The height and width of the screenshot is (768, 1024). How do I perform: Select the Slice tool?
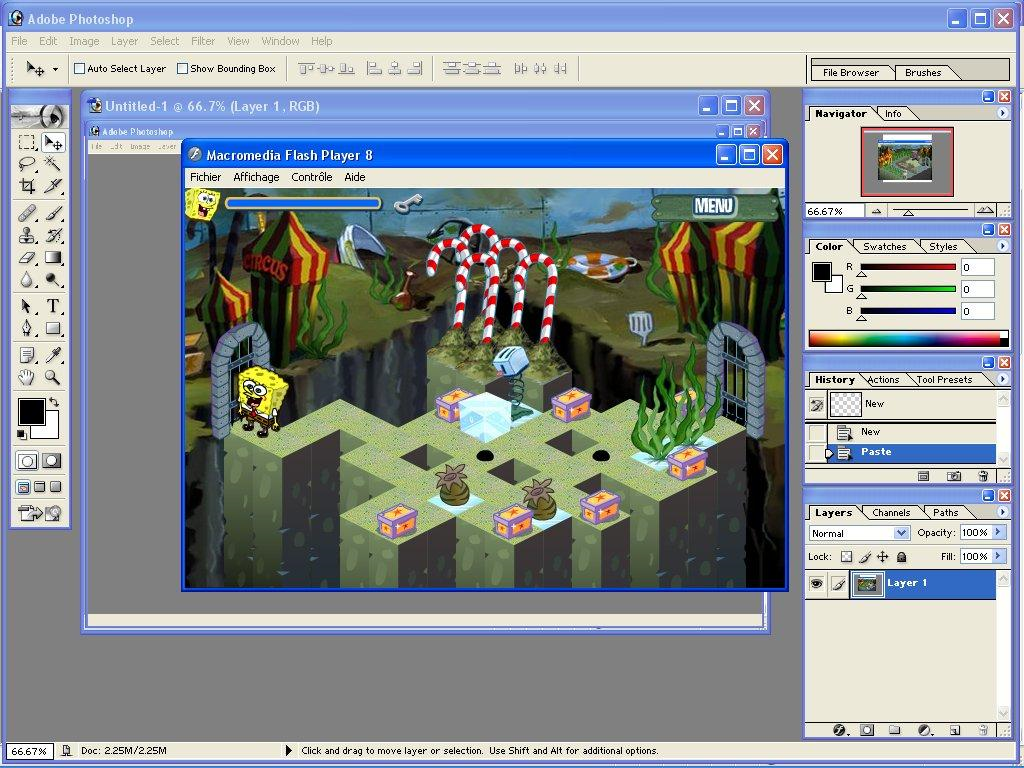[52, 185]
